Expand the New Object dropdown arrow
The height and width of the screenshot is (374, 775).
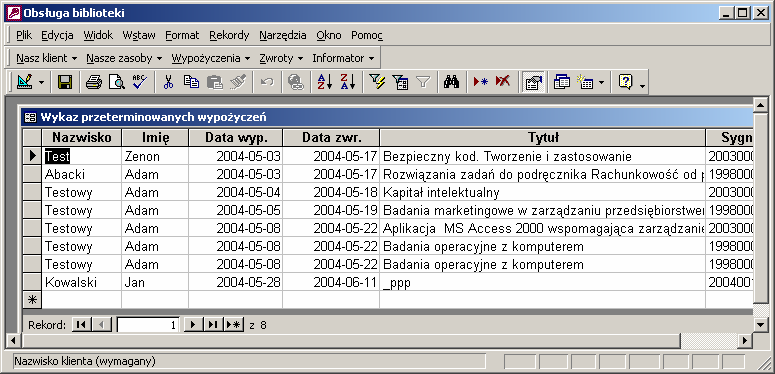coord(601,82)
